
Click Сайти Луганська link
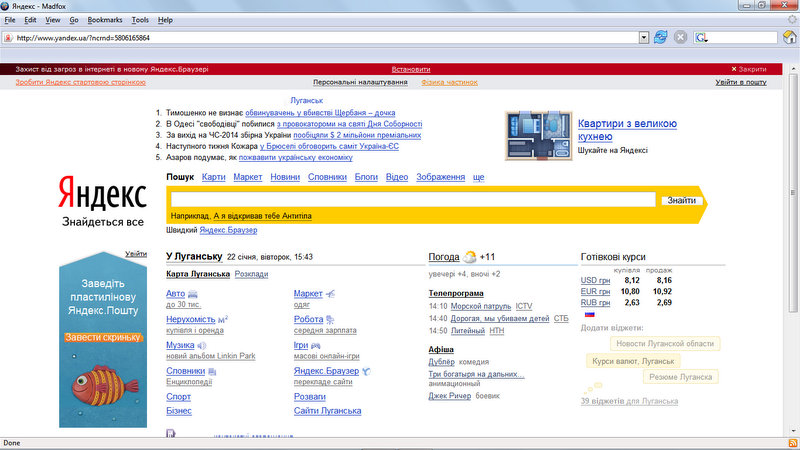click(327, 411)
